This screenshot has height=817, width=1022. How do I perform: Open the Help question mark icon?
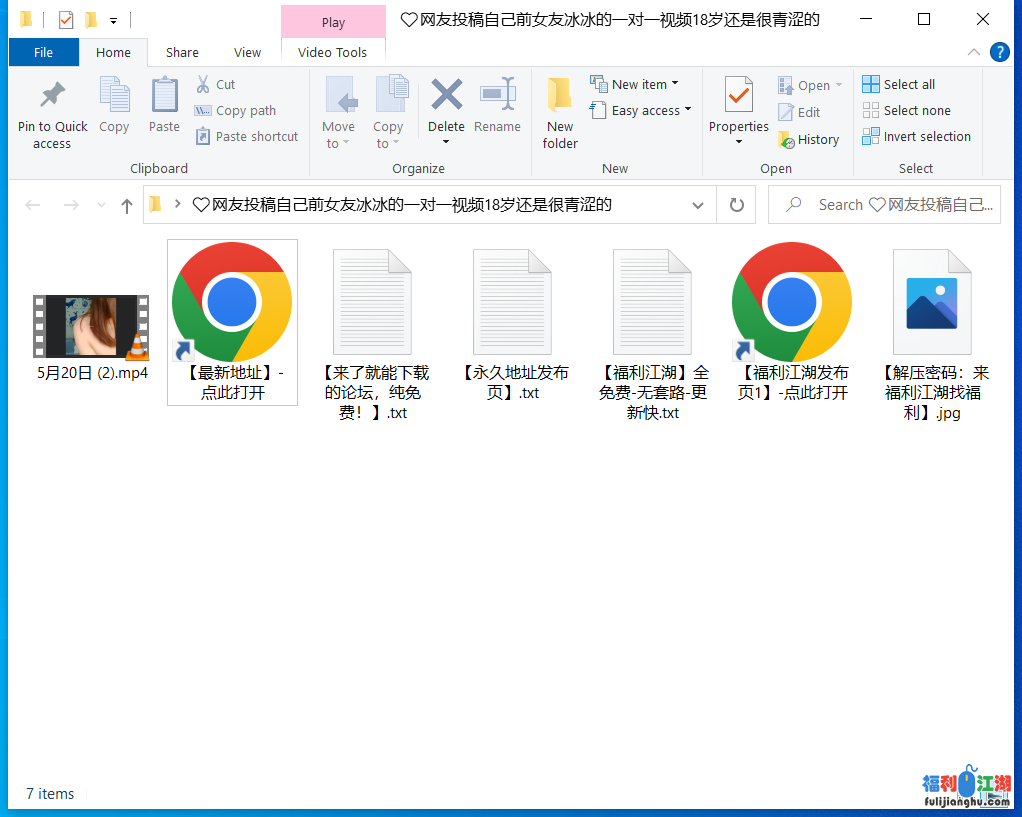coord(999,53)
